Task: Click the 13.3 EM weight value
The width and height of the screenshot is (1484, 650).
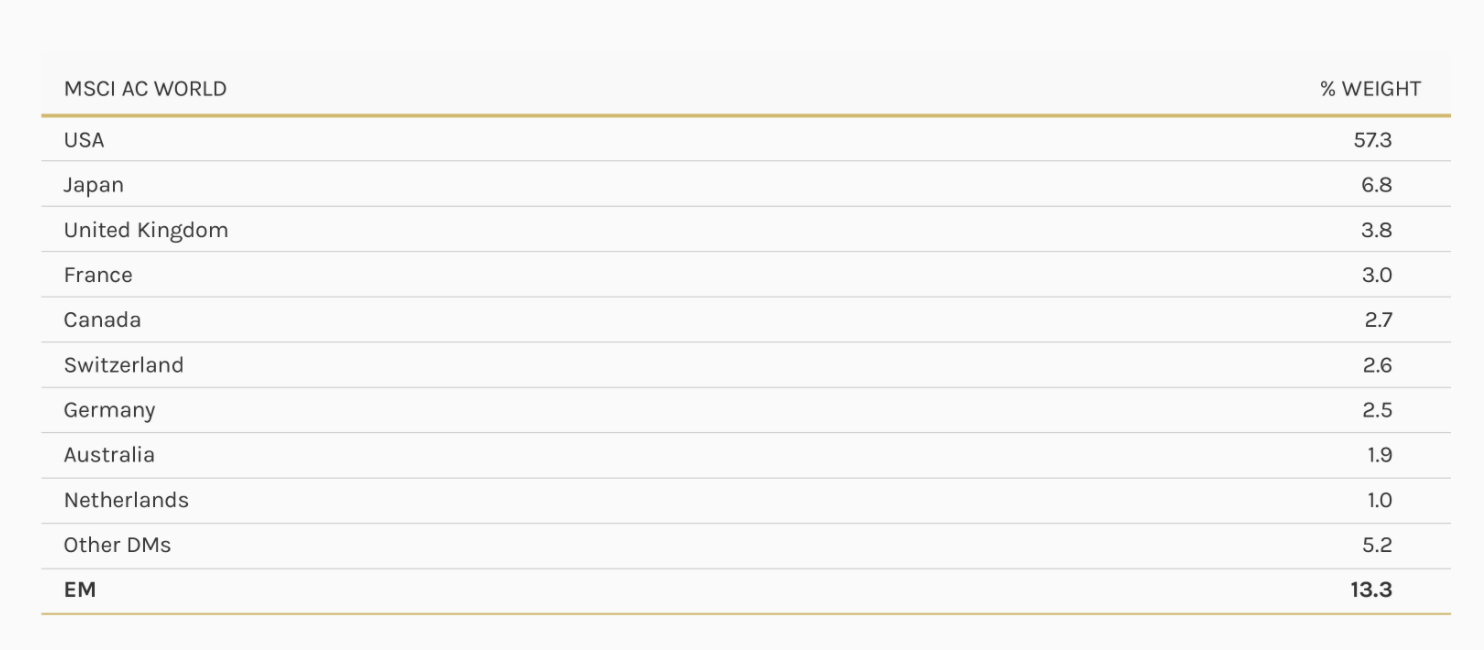Action: point(1371,590)
